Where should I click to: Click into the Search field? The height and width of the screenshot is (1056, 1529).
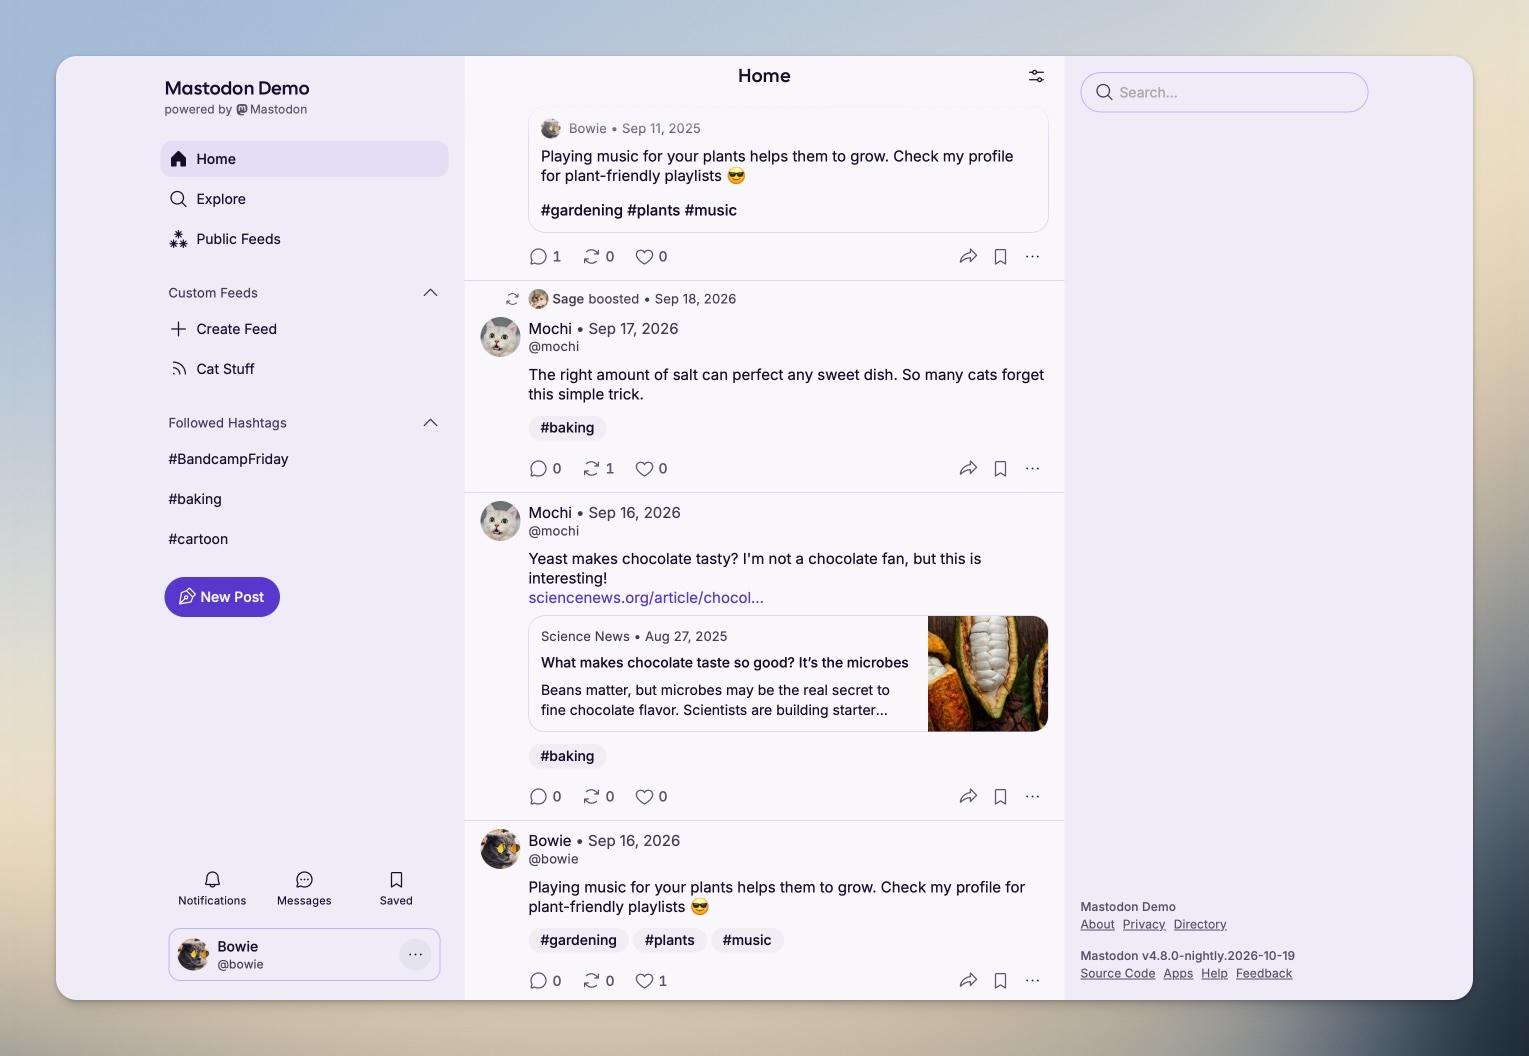[x=1224, y=92]
